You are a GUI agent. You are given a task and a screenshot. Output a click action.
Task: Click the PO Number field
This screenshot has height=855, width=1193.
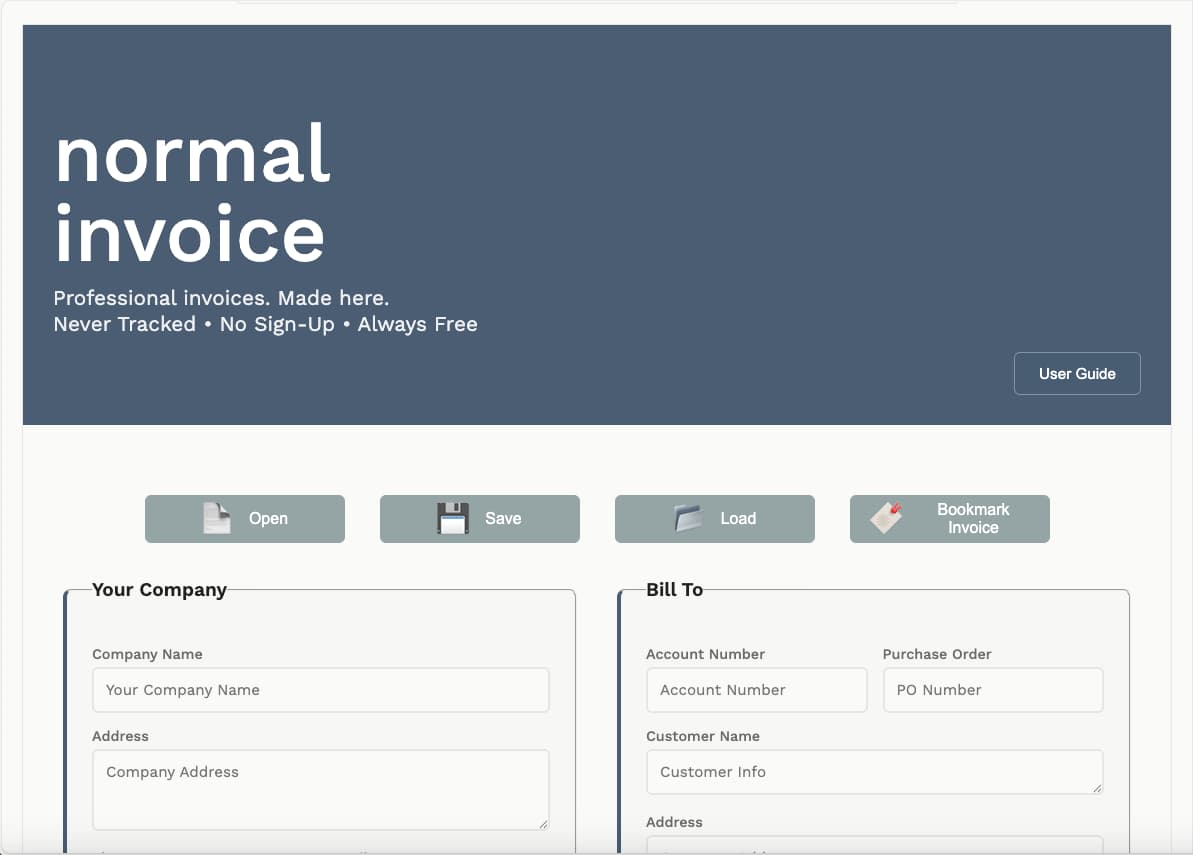point(992,690)
